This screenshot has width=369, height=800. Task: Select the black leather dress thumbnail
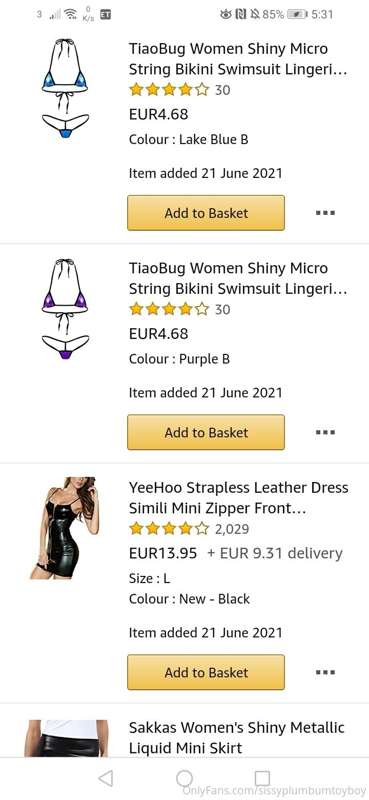click(x=65, y=528)
